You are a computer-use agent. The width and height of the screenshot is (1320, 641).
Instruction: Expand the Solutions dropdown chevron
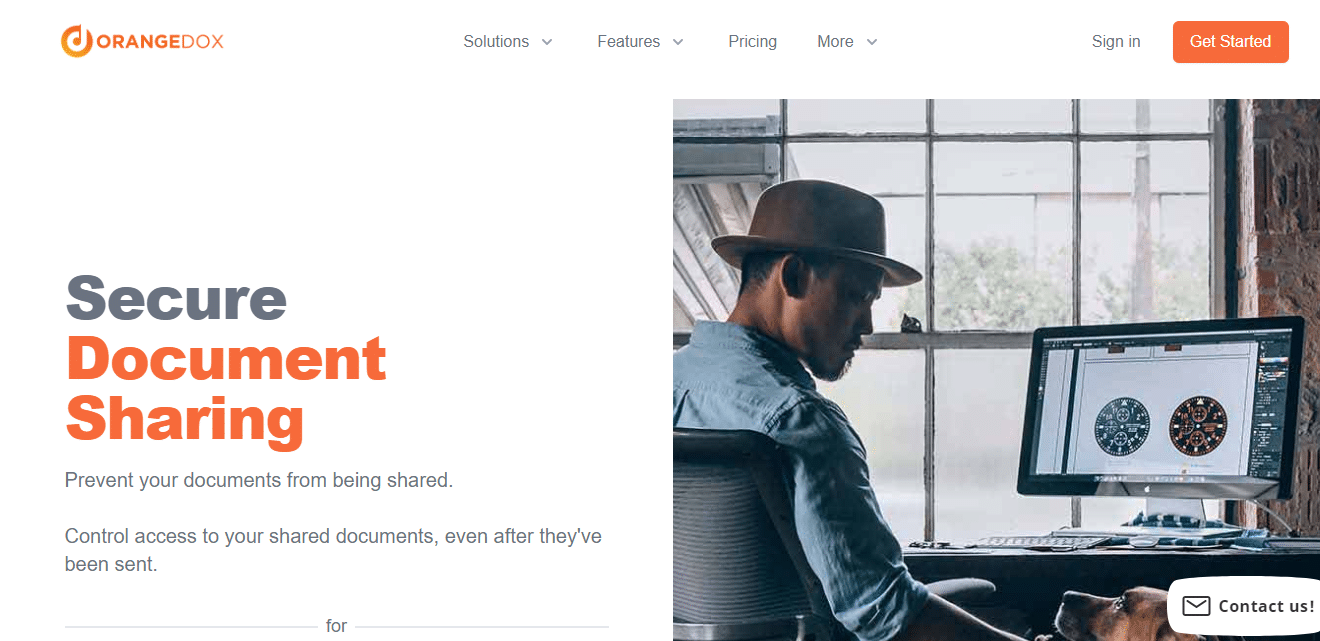(547, 42)
